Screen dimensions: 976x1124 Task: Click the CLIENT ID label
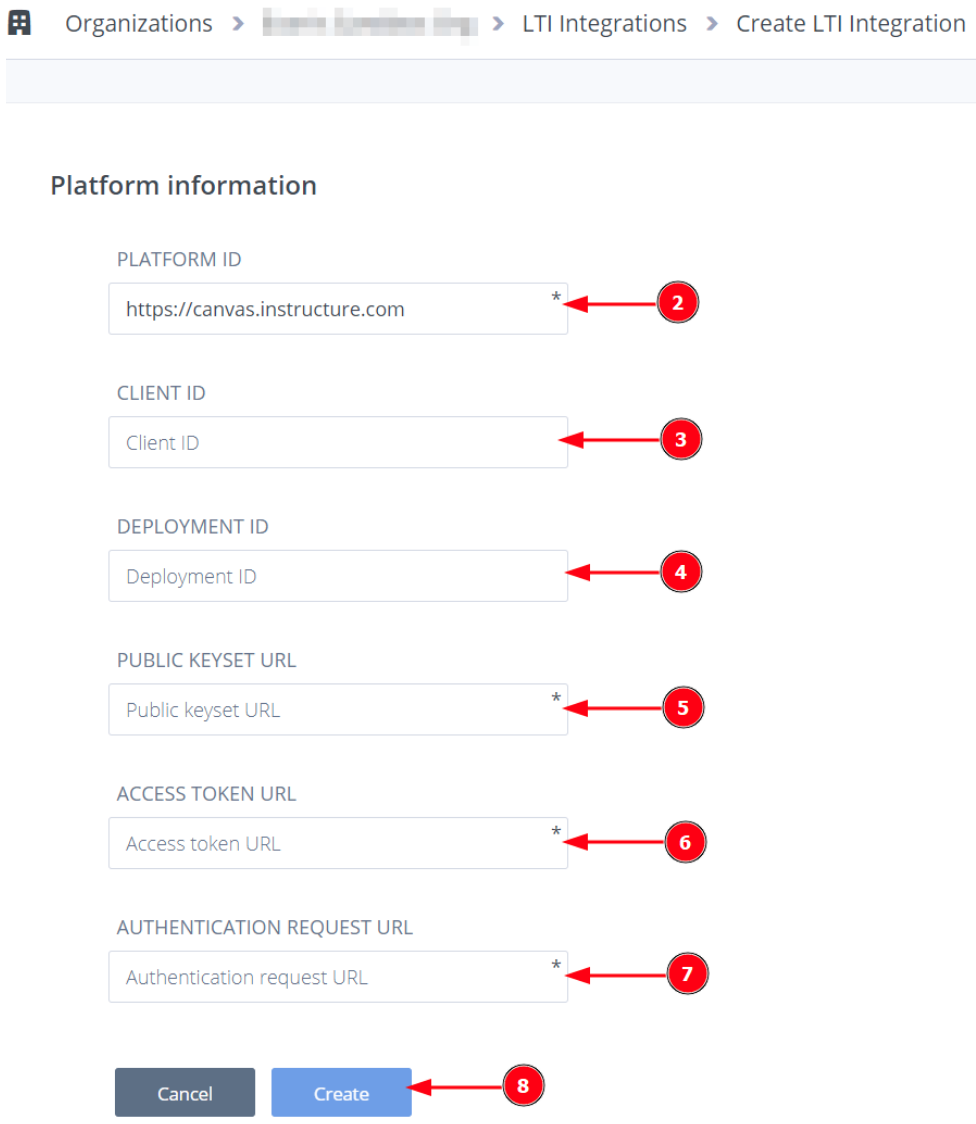point(161,394)
